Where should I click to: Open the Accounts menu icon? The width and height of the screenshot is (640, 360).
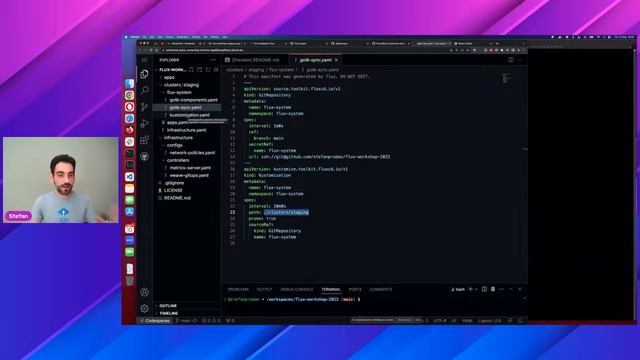[x=144, y=292]
